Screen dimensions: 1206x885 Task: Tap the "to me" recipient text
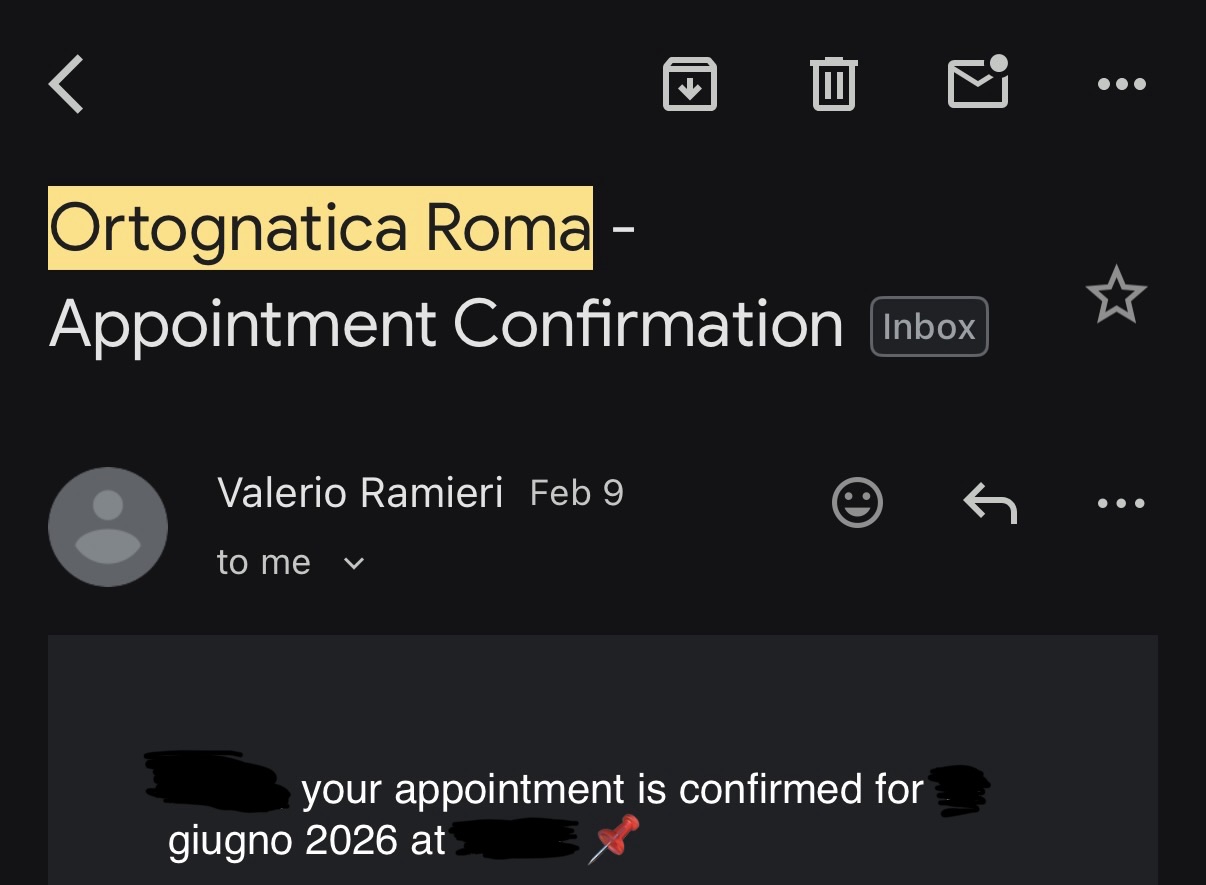pyautogui.click(x=263, y=563)
